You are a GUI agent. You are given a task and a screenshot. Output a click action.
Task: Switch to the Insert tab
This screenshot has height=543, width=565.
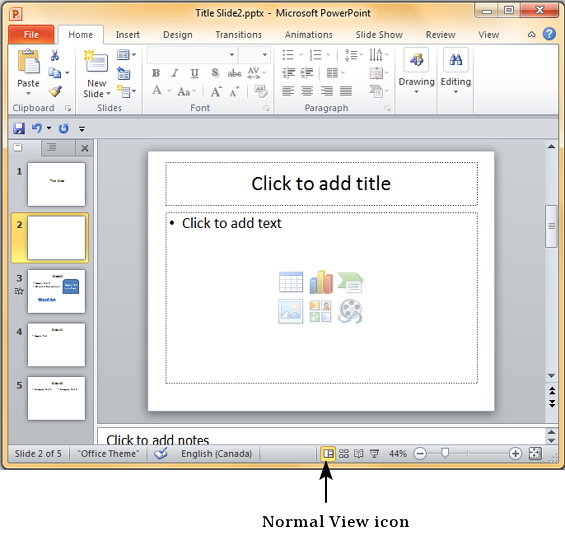click(128, 35)
